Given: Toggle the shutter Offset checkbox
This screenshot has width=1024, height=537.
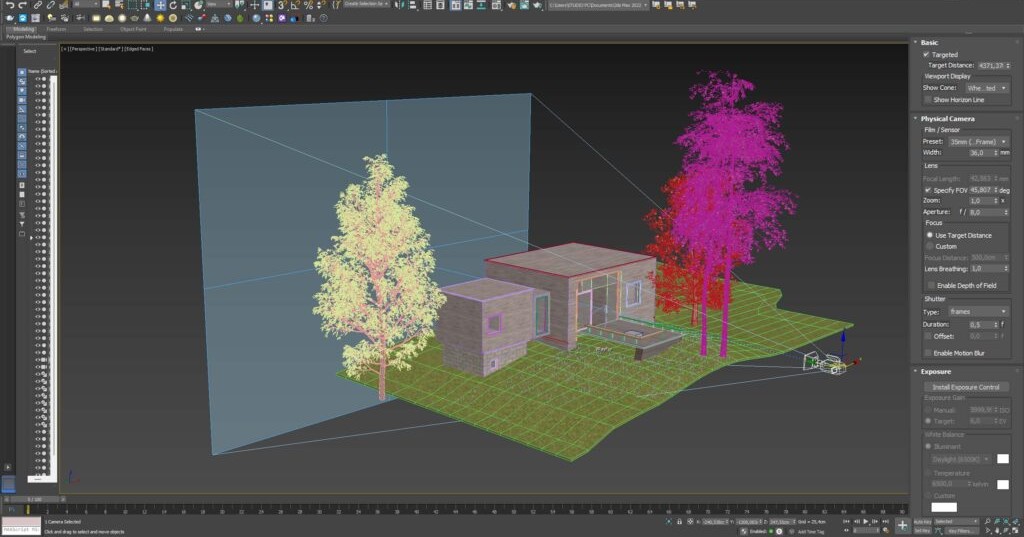Looking at the screenshot, I should coord(928,336).
